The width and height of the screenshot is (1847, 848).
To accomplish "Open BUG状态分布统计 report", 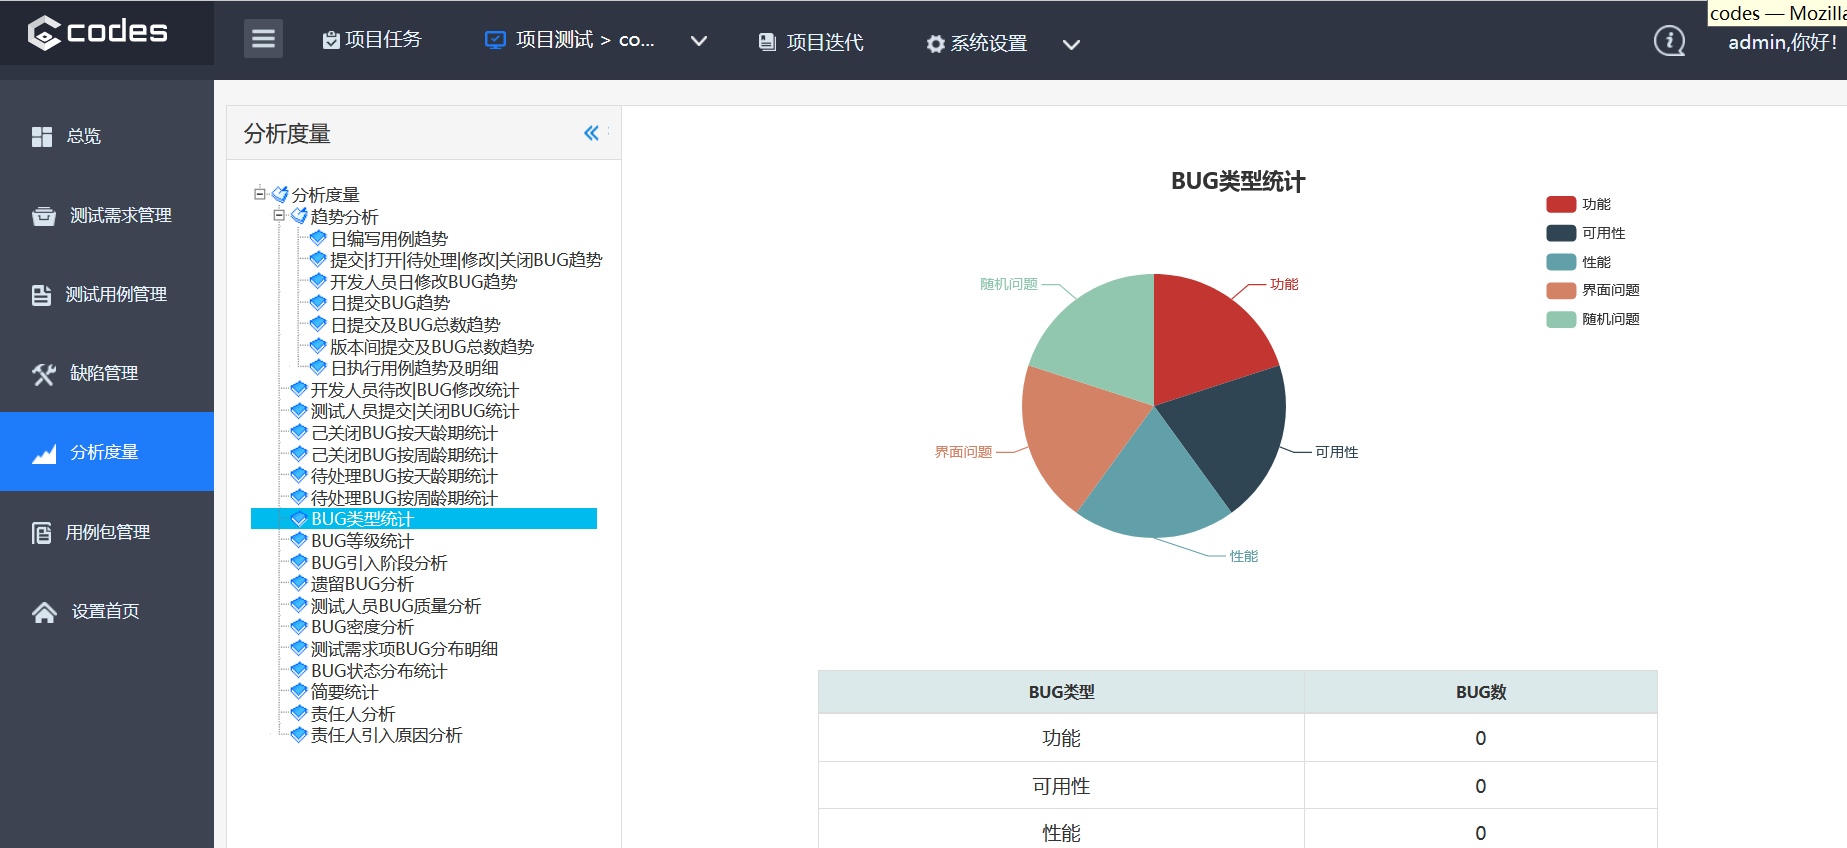I will click(x=379, y=671).
